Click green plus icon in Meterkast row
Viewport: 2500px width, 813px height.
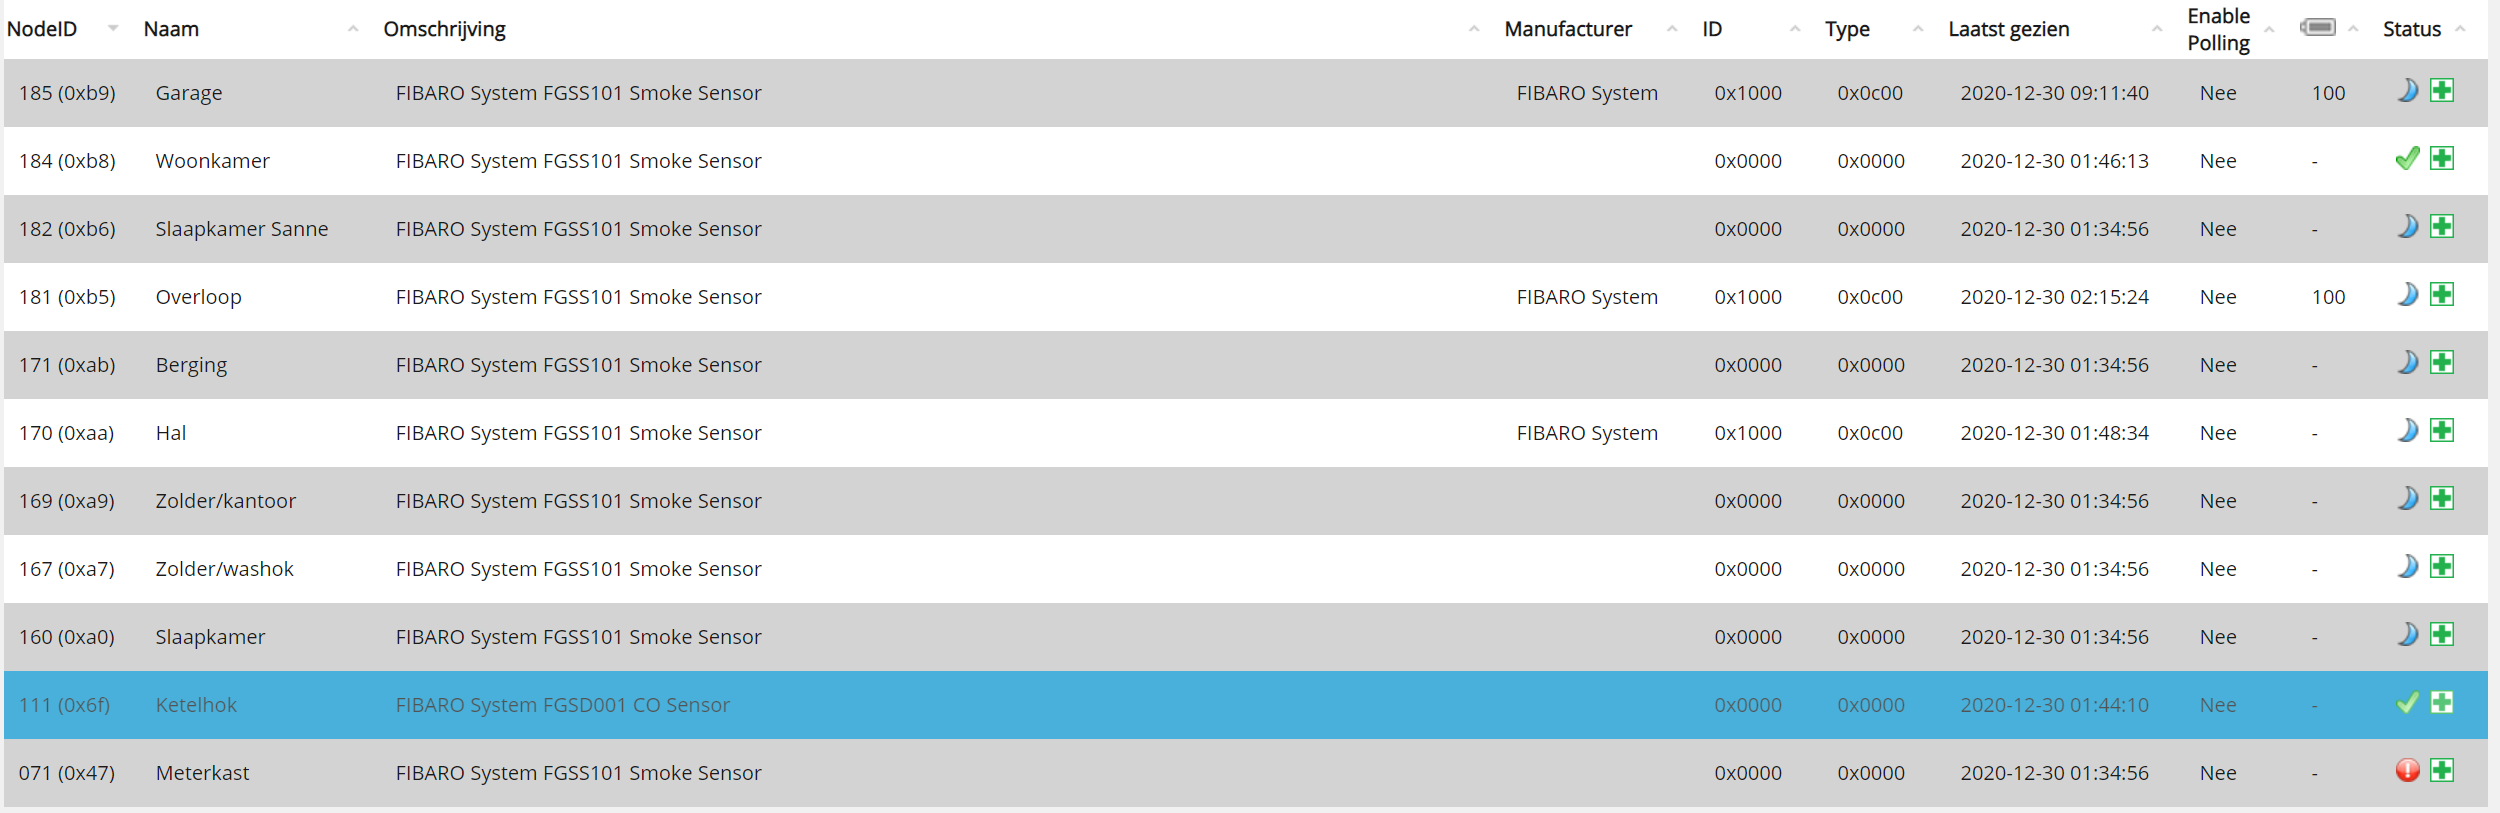click(2442, 771)
